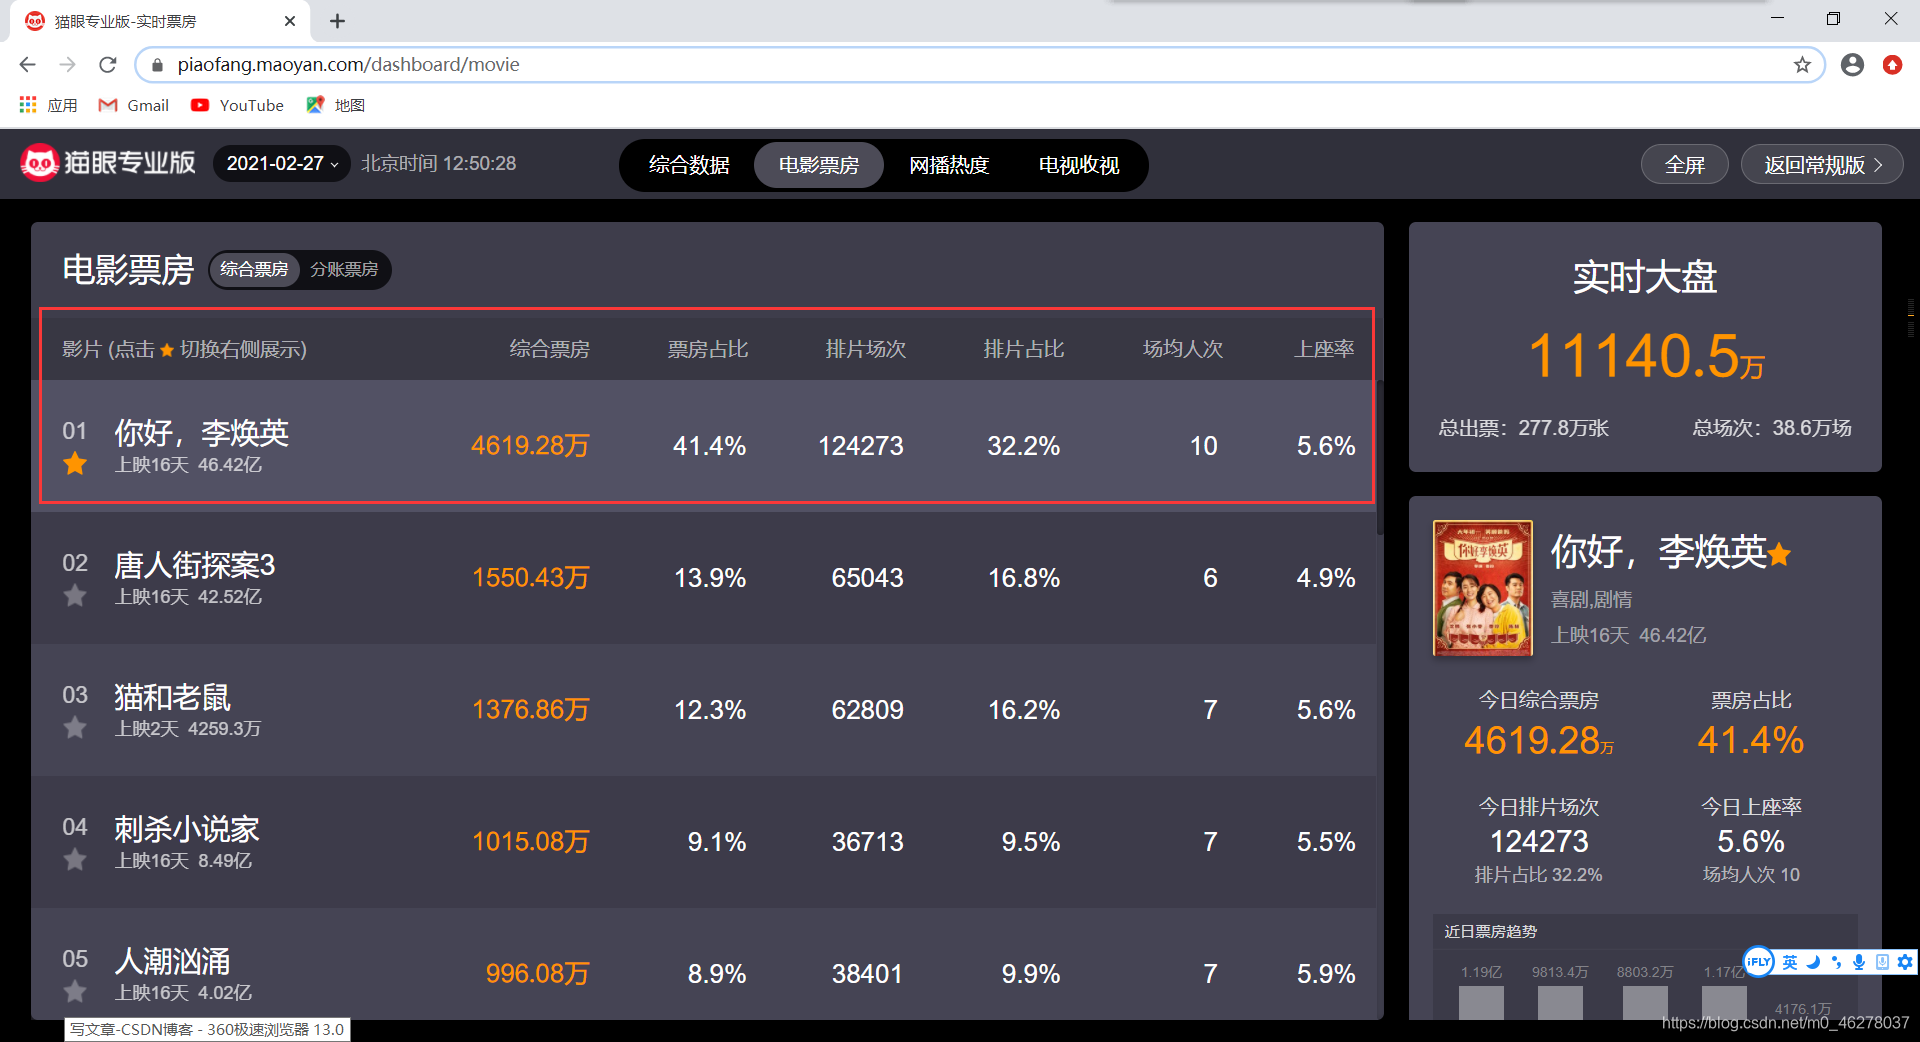Switch to the 电影票房 tab

tap(819, 165)
